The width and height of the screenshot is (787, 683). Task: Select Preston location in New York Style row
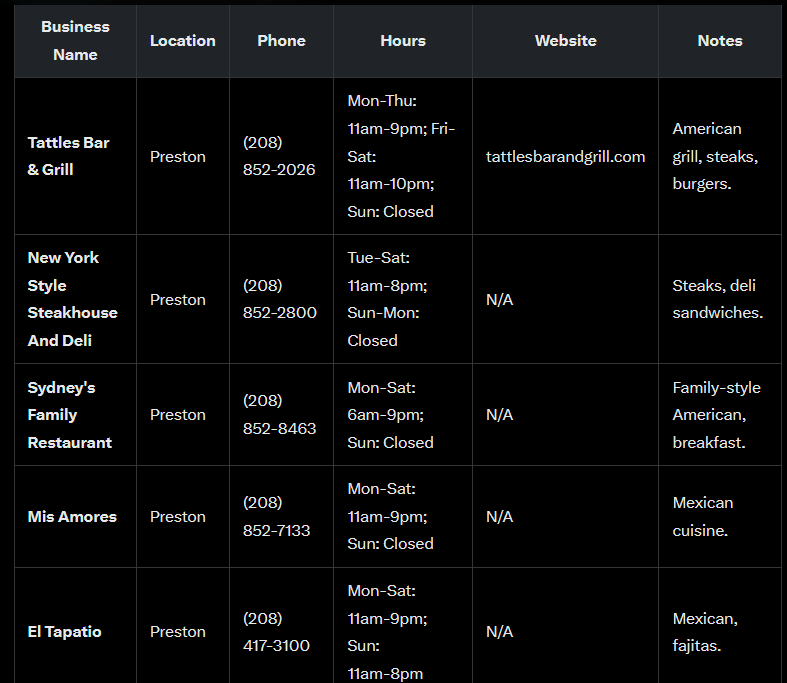(178, 300)
